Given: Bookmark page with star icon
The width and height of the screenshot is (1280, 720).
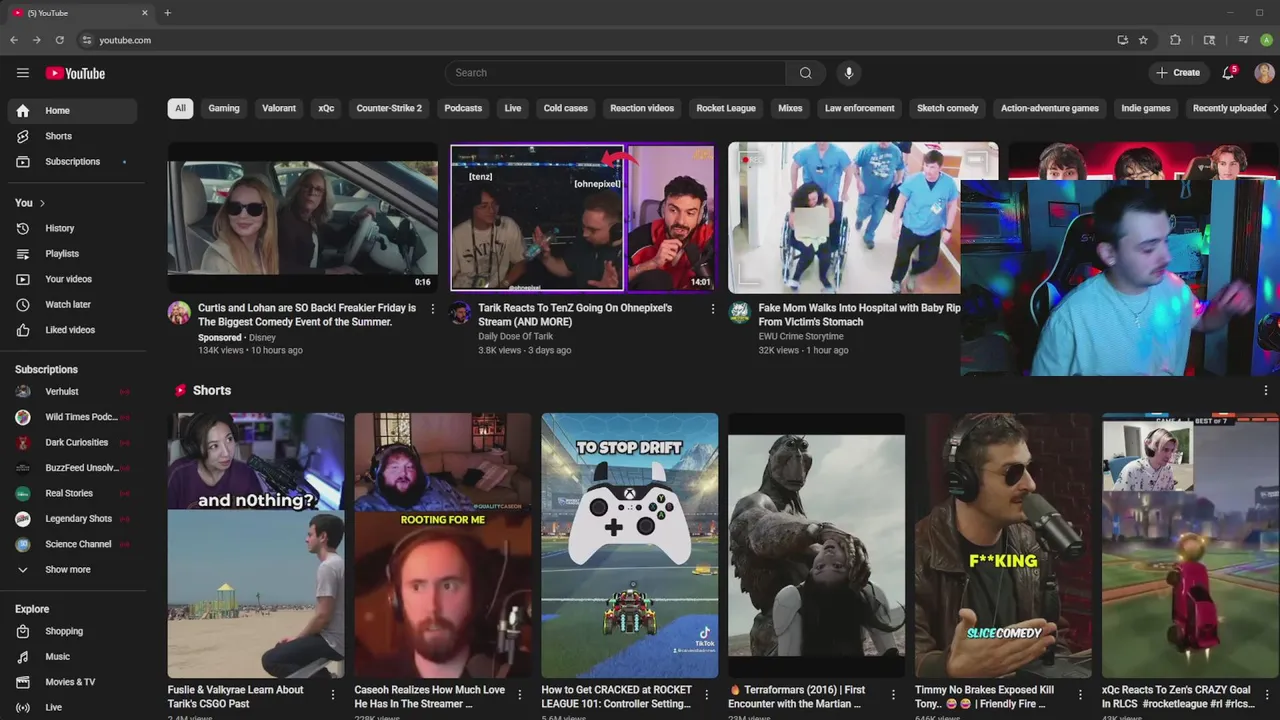Looking at the screenshot, I should 1143,40.
